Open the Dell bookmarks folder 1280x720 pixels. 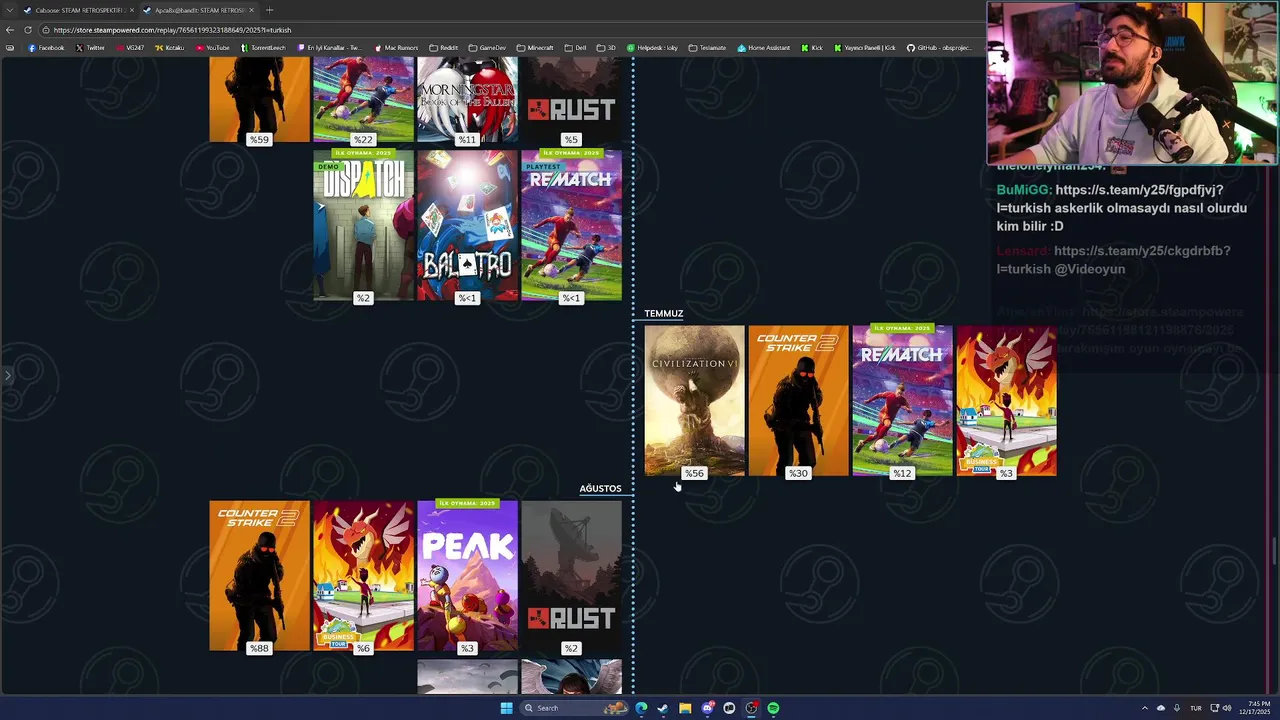click(575, 48)
